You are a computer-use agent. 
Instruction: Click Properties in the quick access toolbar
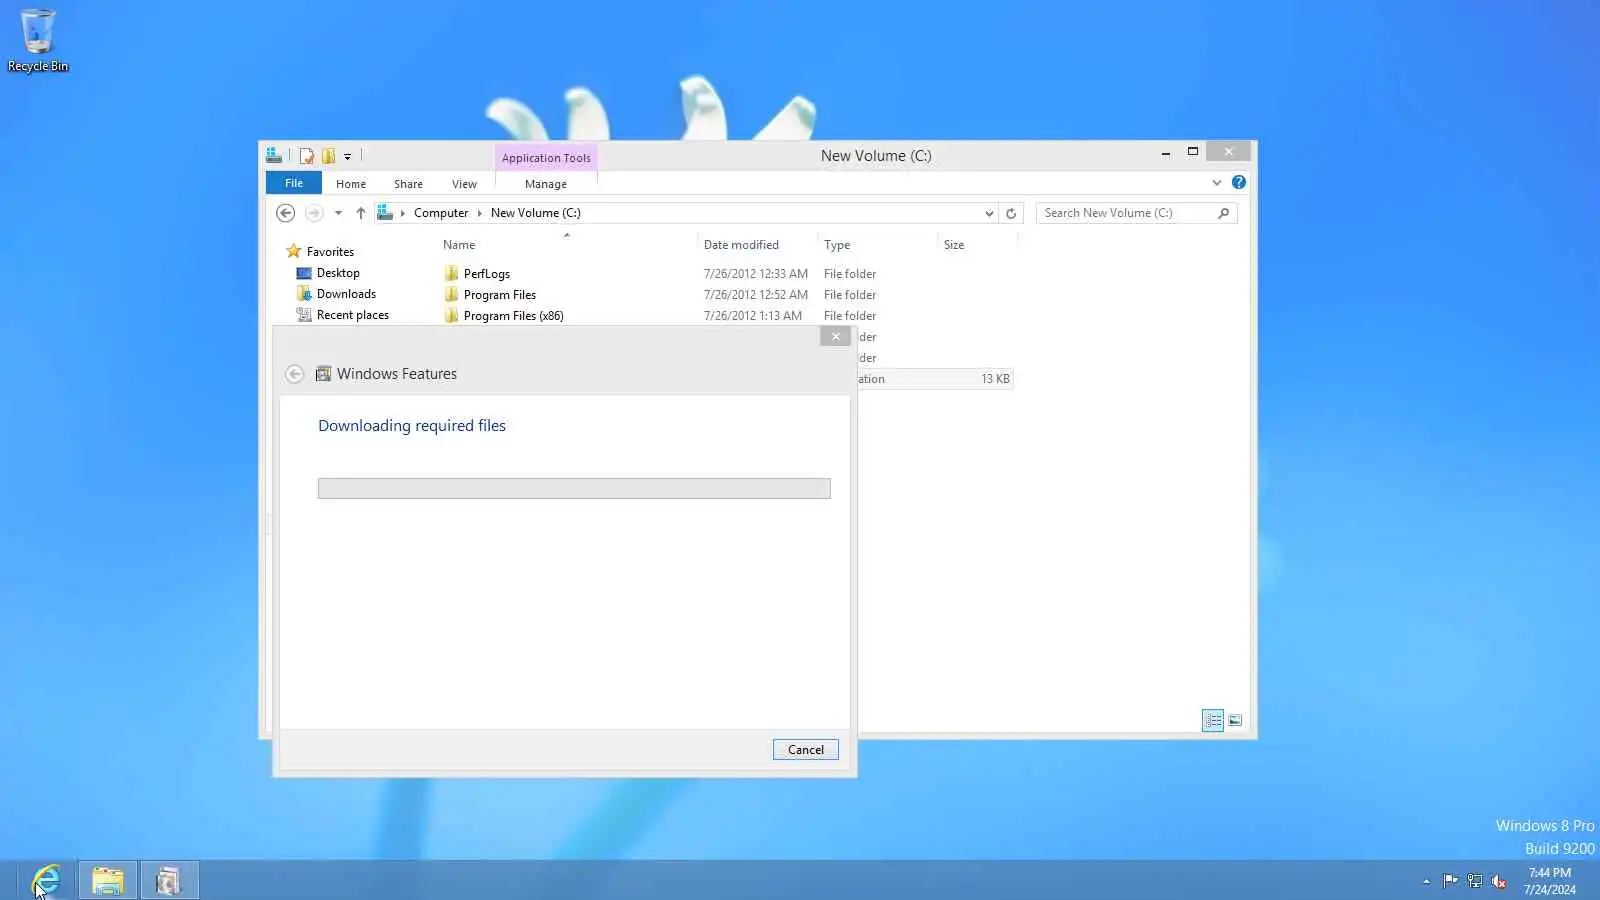click(307, 156)
